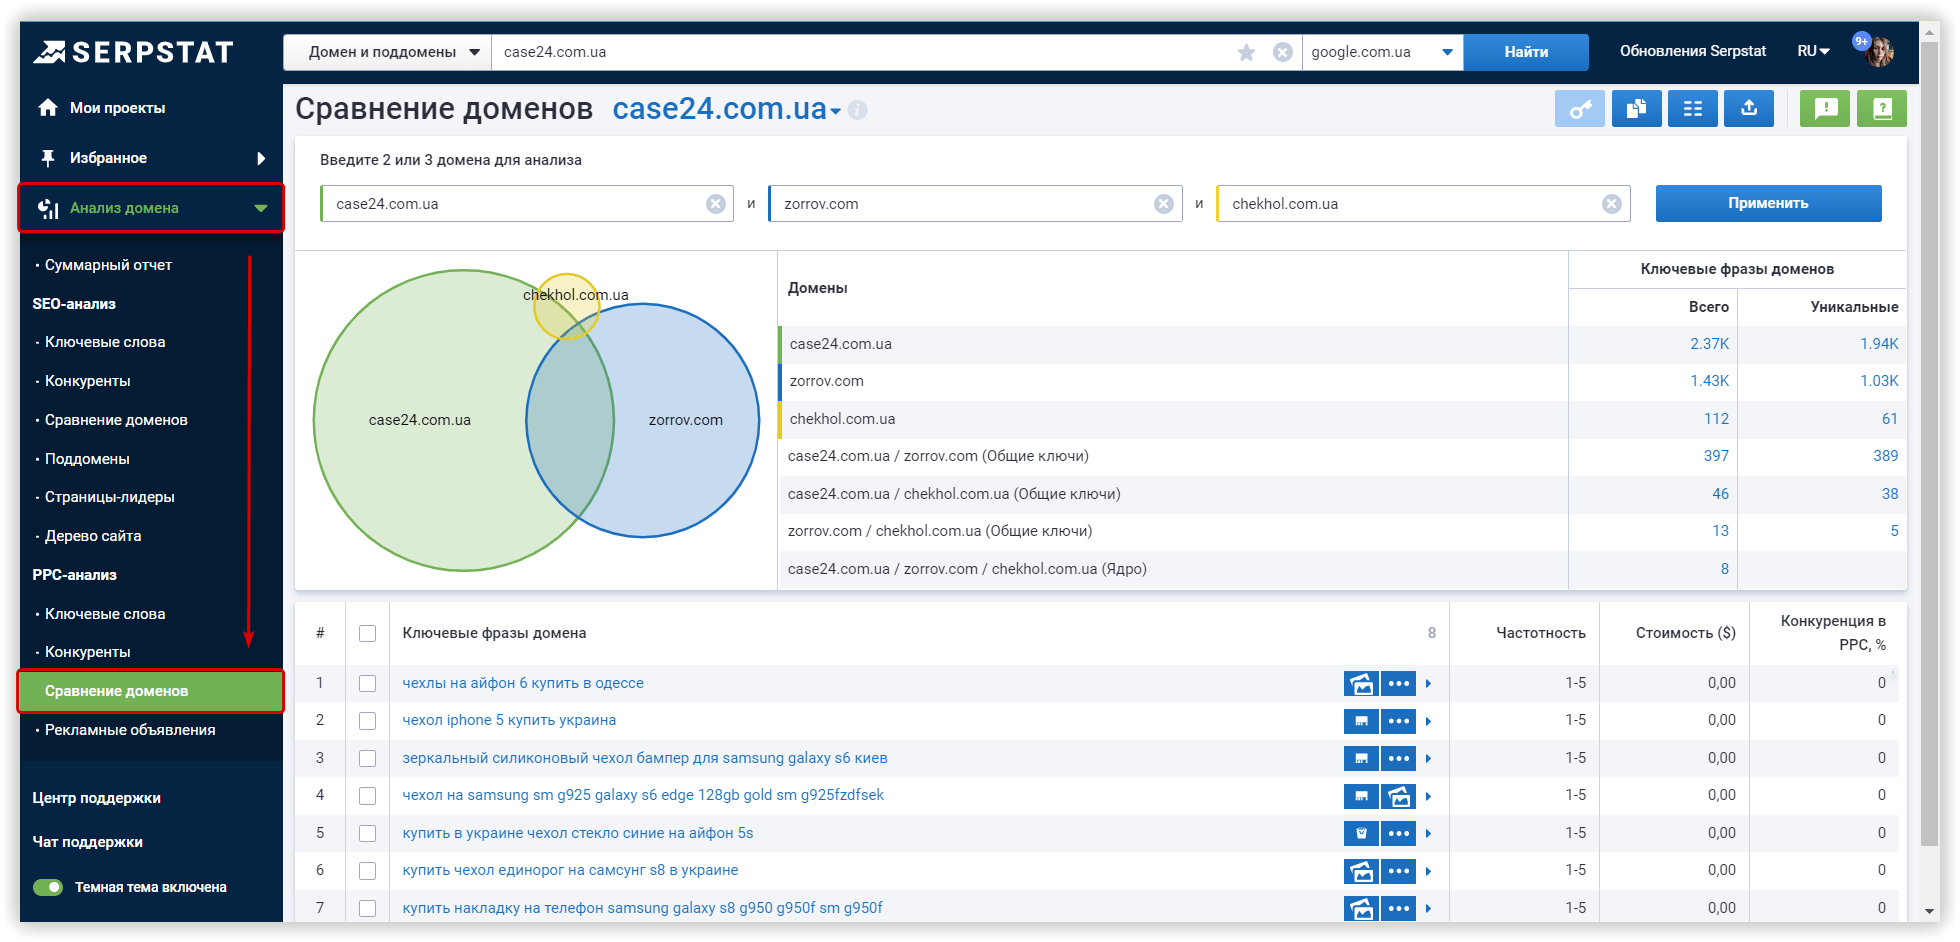Expand row 6 with the small arrow
The image size is (1960, 942).
pos(1429,871)
